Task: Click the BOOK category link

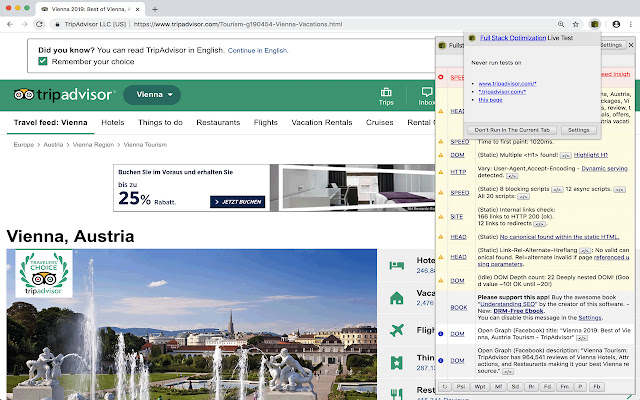Action: tap(459, 307)
